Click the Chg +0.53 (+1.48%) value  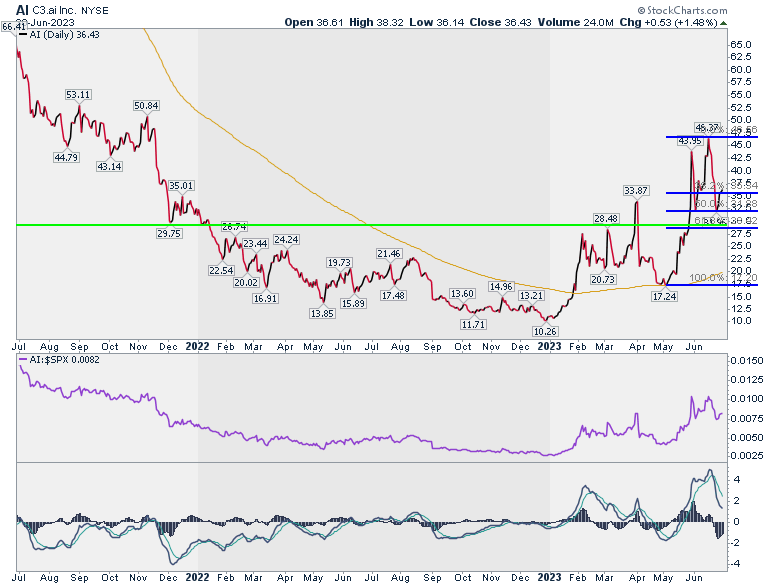point(668,22)
